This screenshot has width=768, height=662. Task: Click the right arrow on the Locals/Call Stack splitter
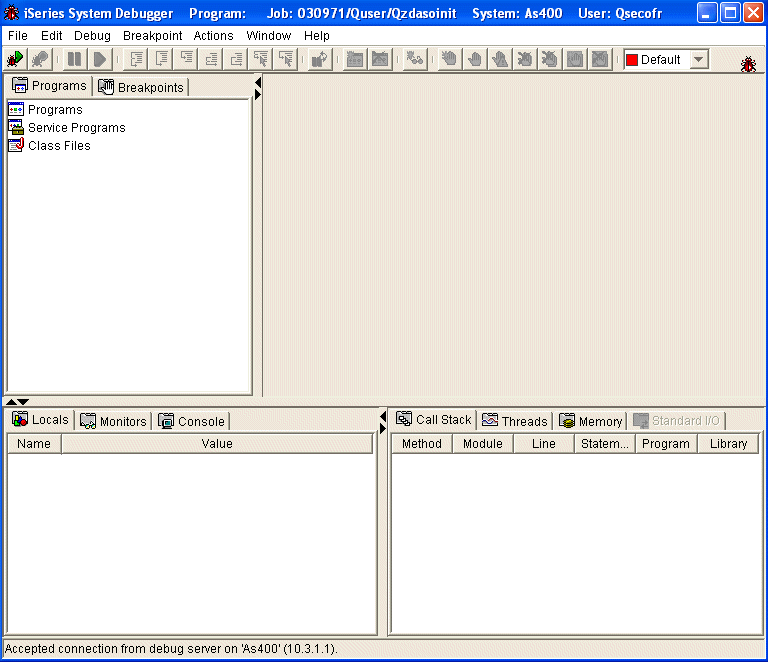(383, 429)
